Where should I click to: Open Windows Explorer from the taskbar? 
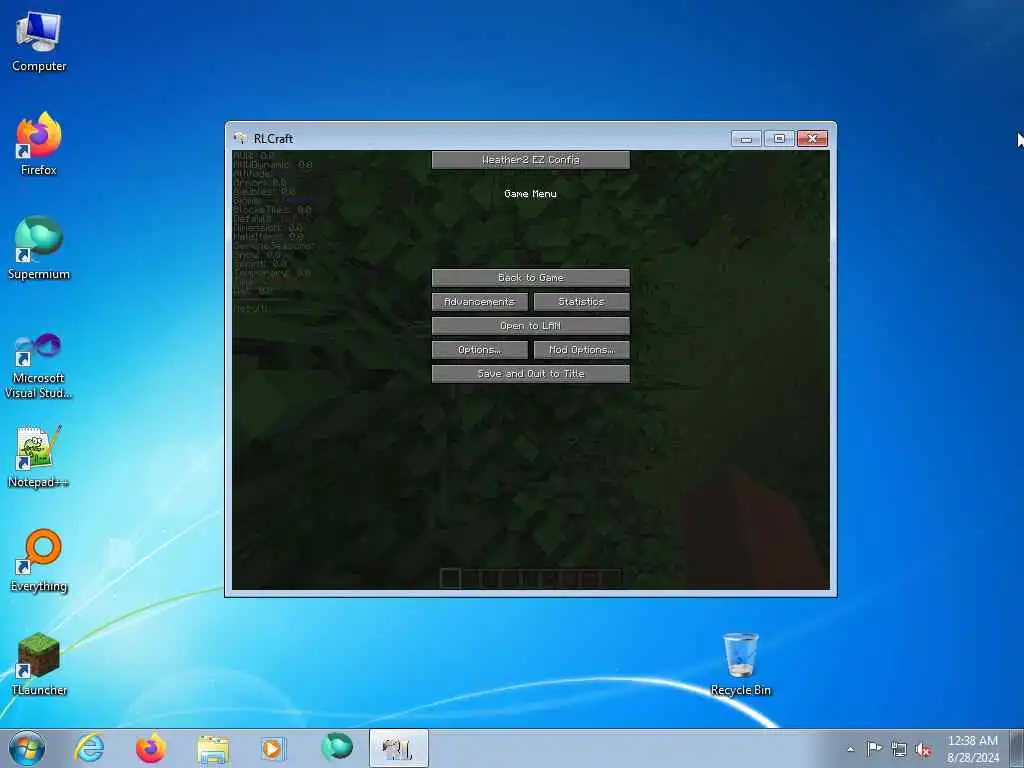(213, 748)
